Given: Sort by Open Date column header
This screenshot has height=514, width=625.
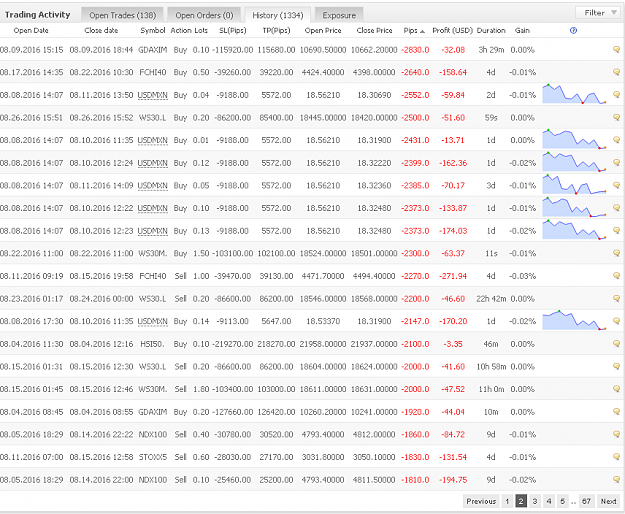Looking at the screenshot, I should (x=31, y=30).
